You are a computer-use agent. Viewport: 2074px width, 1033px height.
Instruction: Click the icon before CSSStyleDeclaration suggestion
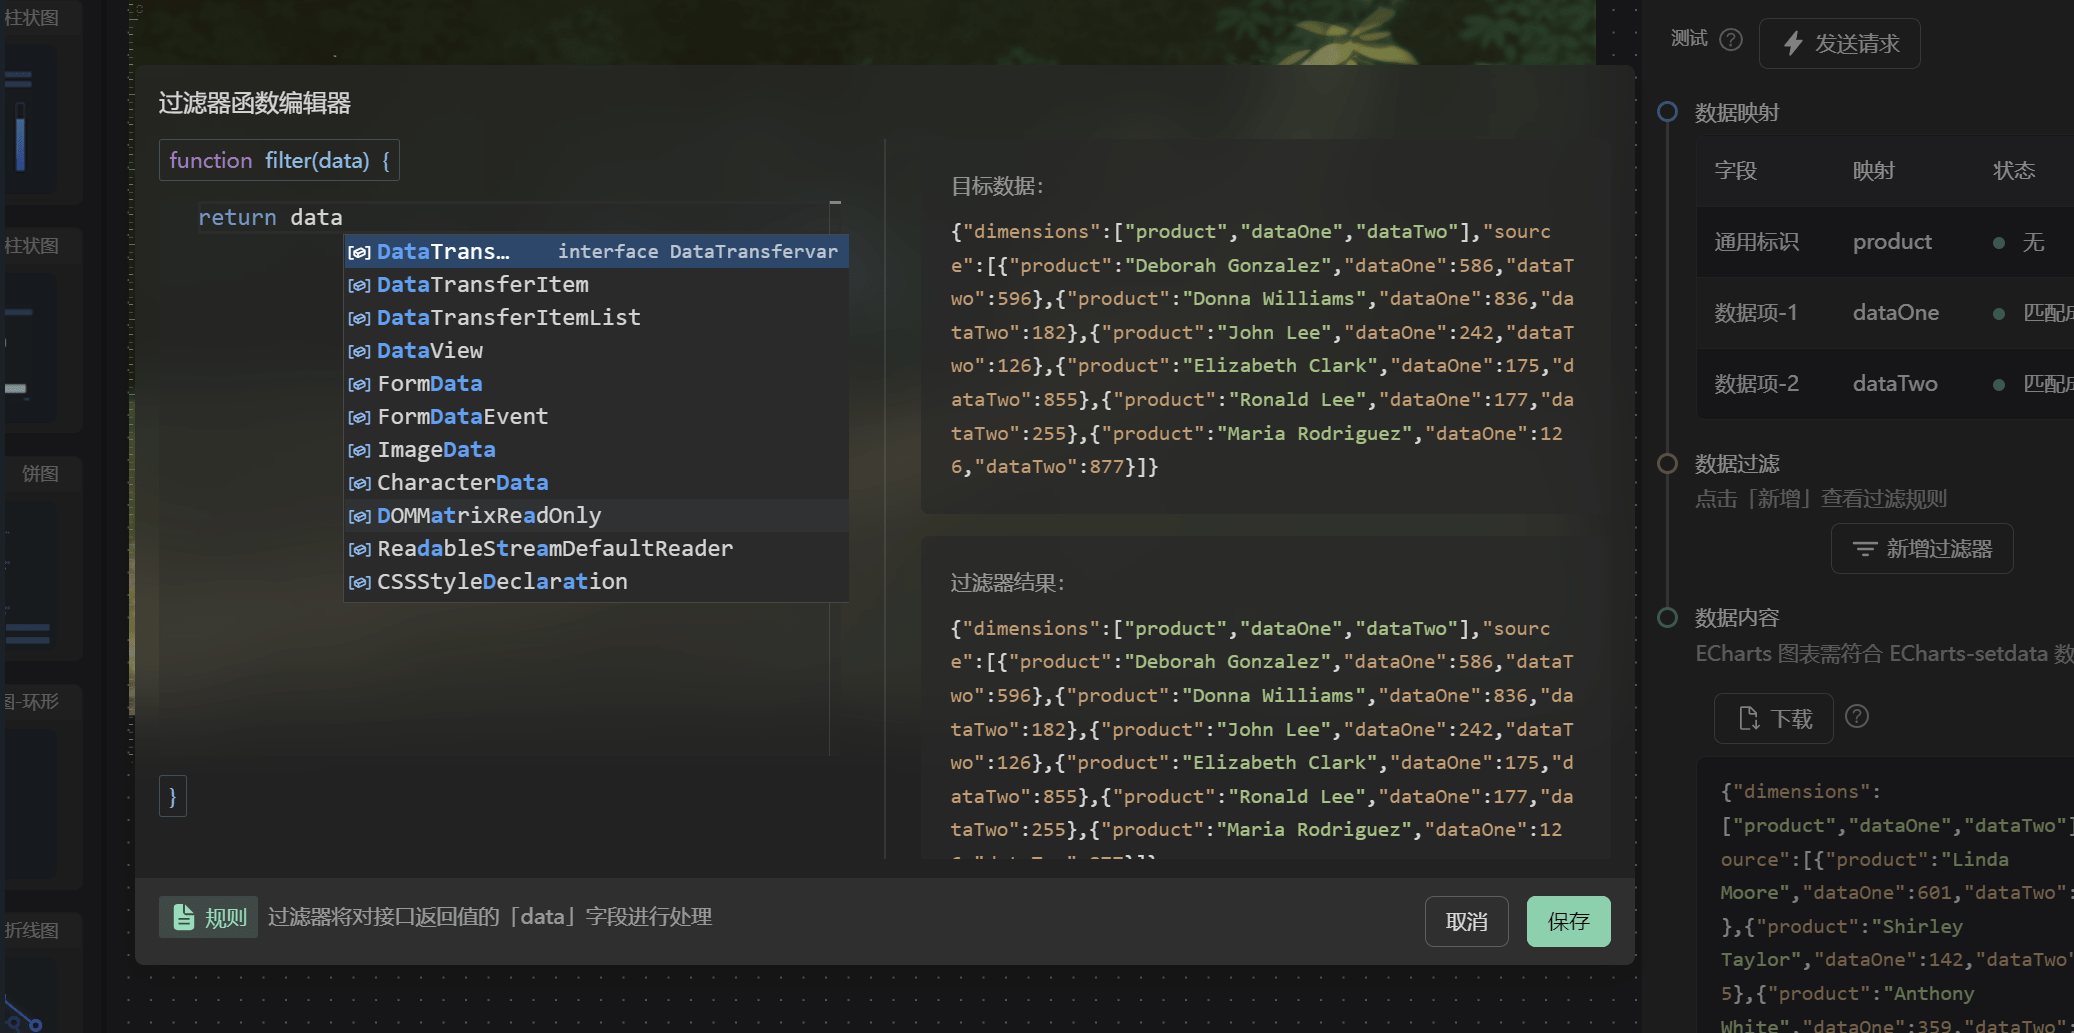tap(359, 582)
